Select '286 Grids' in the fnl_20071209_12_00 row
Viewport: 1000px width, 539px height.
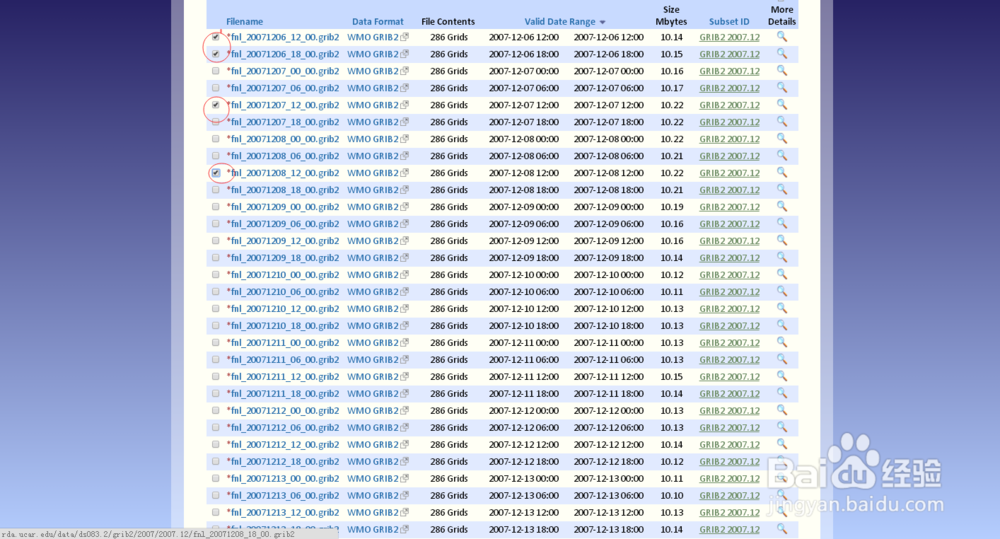(x=449, y=240)
